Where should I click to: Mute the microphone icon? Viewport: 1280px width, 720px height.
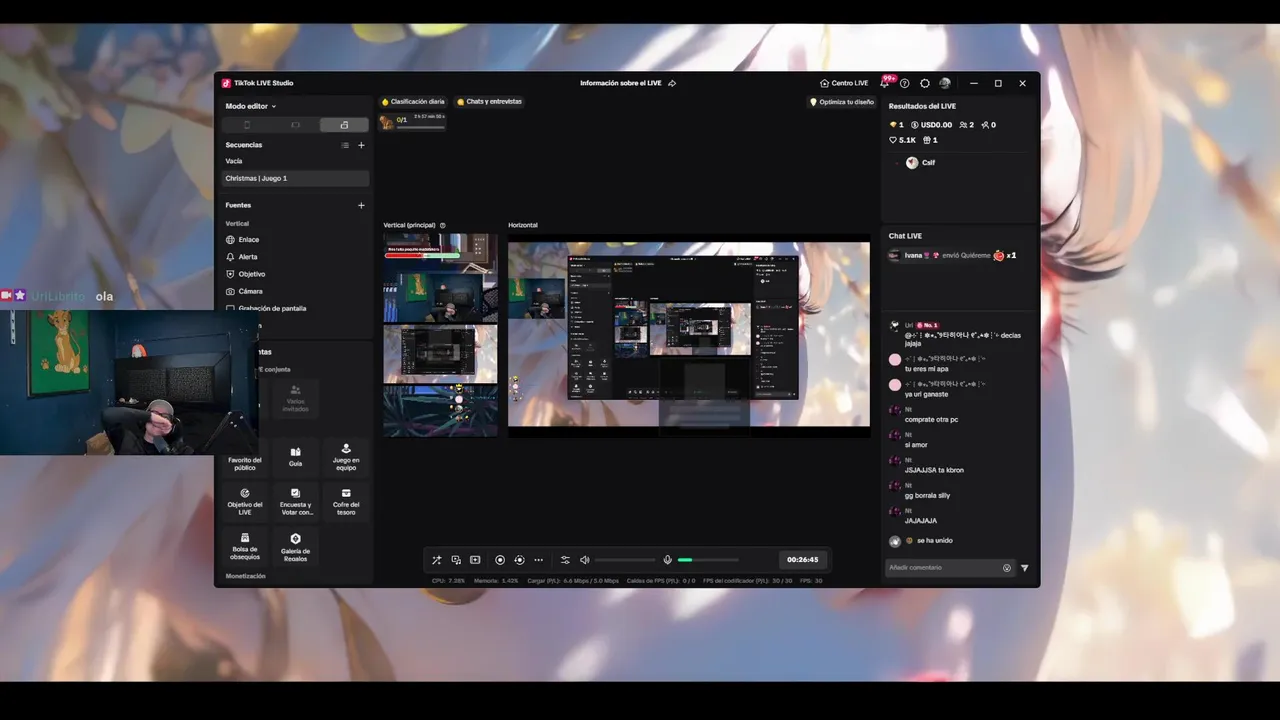[x=668, y=560]
